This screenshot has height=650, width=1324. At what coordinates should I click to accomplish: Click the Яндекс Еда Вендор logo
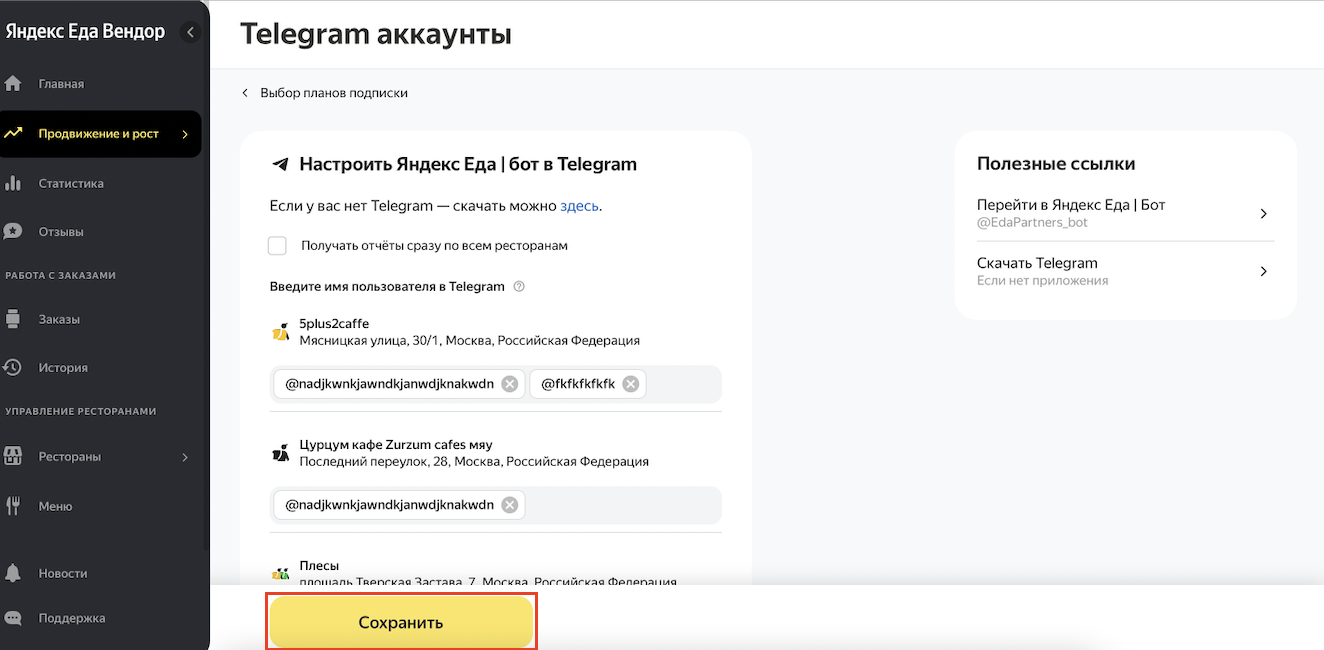[x=85, y=31]
